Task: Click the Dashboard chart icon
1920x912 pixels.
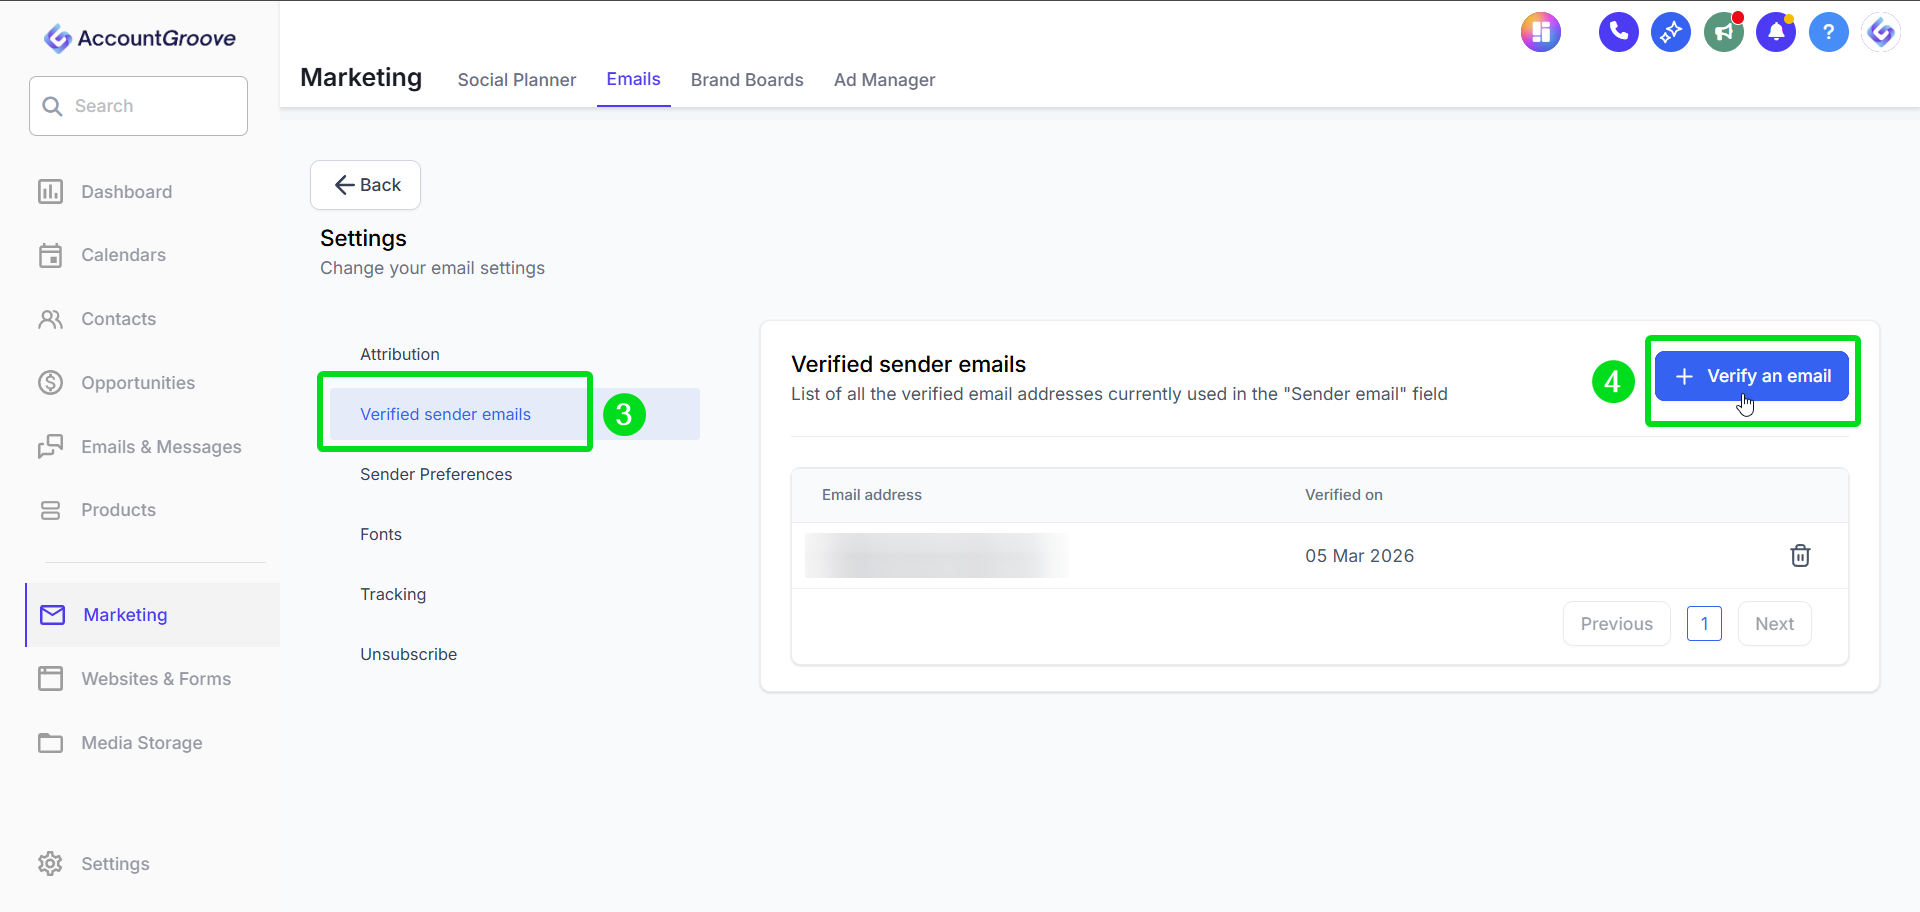Action: pyautogui.click(x=50, y=191)
